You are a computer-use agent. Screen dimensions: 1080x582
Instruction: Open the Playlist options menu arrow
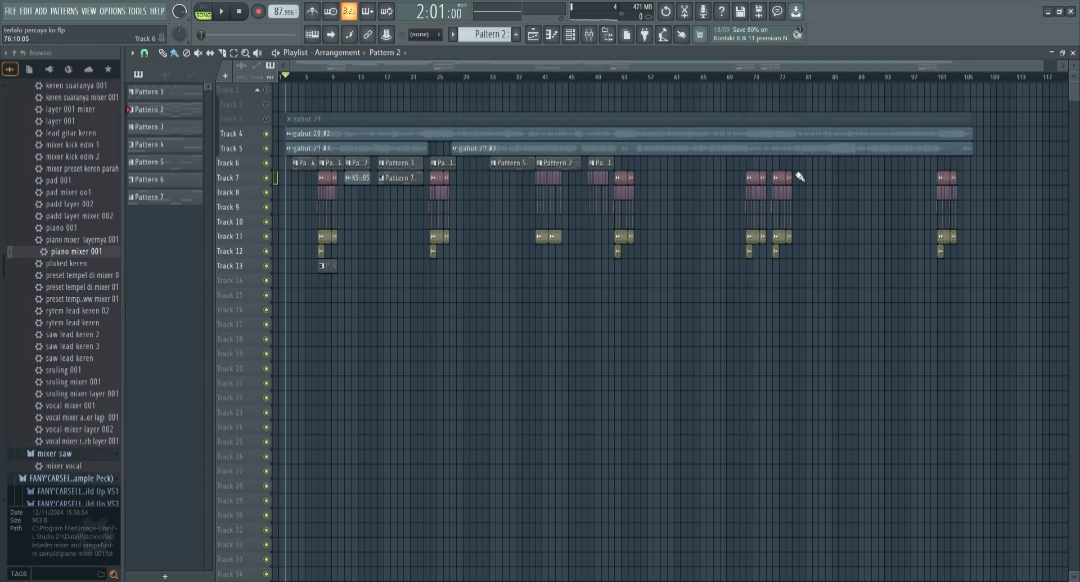click(133, 52)
